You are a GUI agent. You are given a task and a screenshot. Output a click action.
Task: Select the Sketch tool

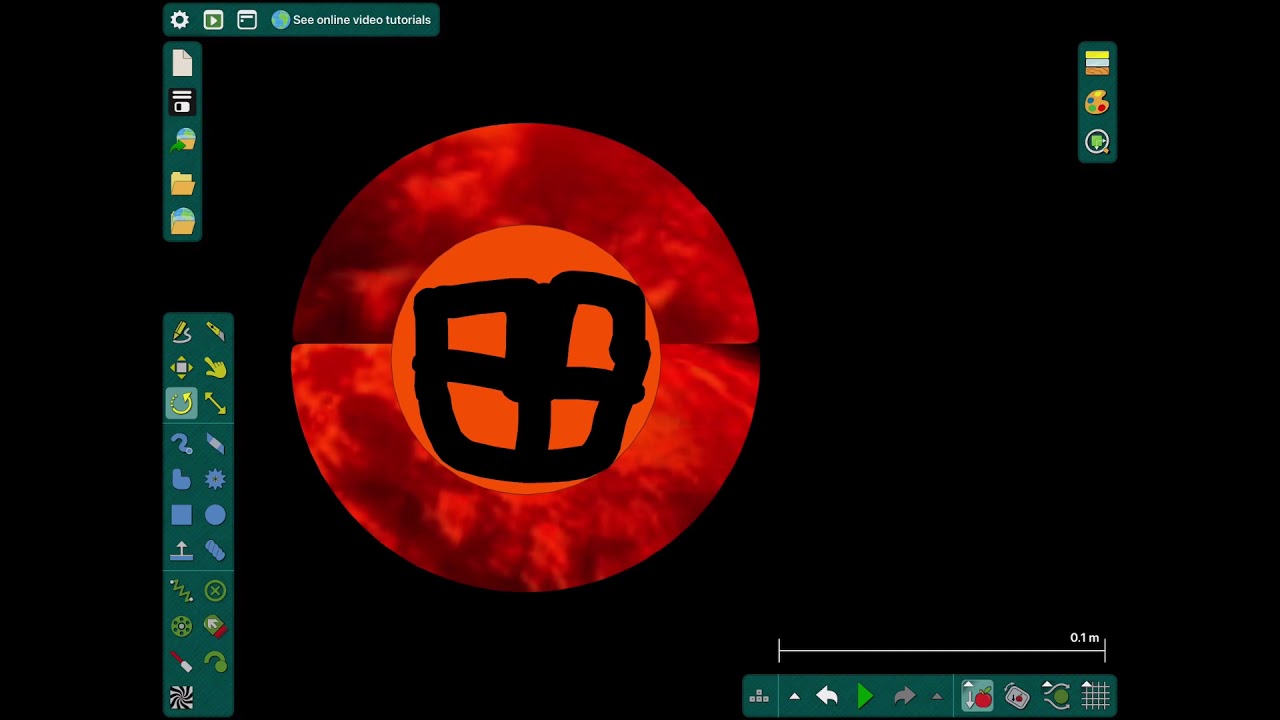pyautogui.click(x=181, y=332)
